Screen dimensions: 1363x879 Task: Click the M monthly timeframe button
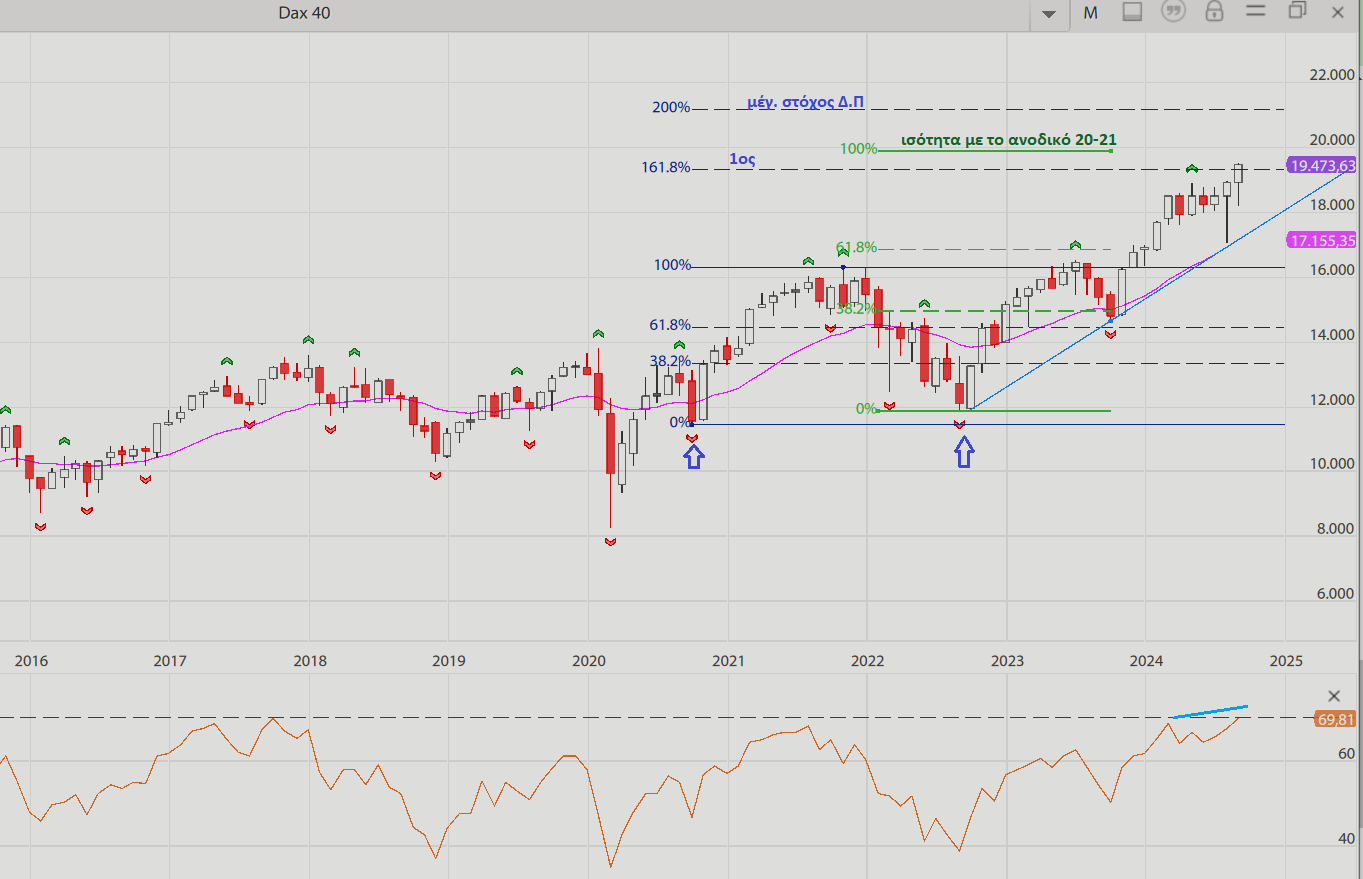coord(1090,13)
